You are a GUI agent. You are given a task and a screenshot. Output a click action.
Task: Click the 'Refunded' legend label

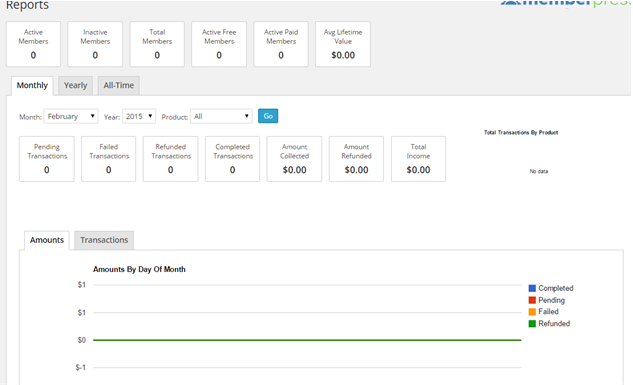click(554, 324)
